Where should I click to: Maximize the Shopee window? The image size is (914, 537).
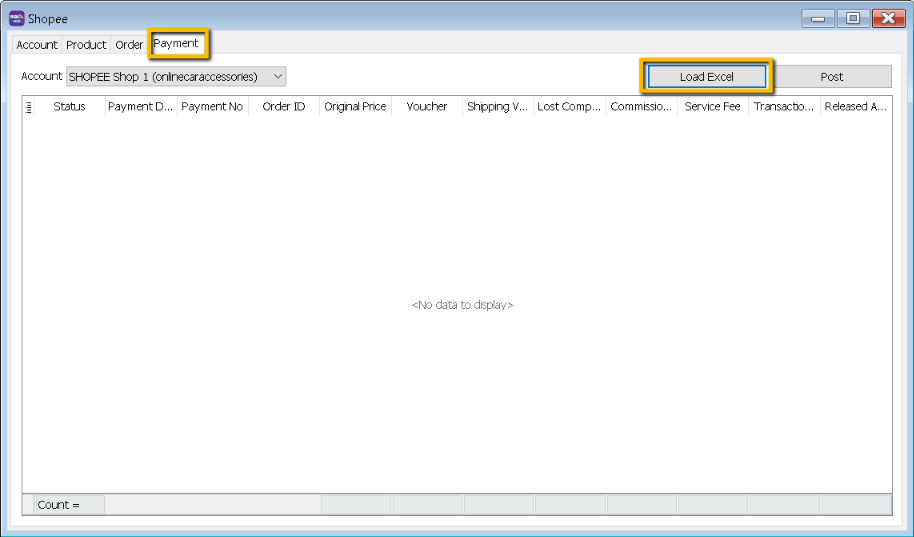(852, 18)
